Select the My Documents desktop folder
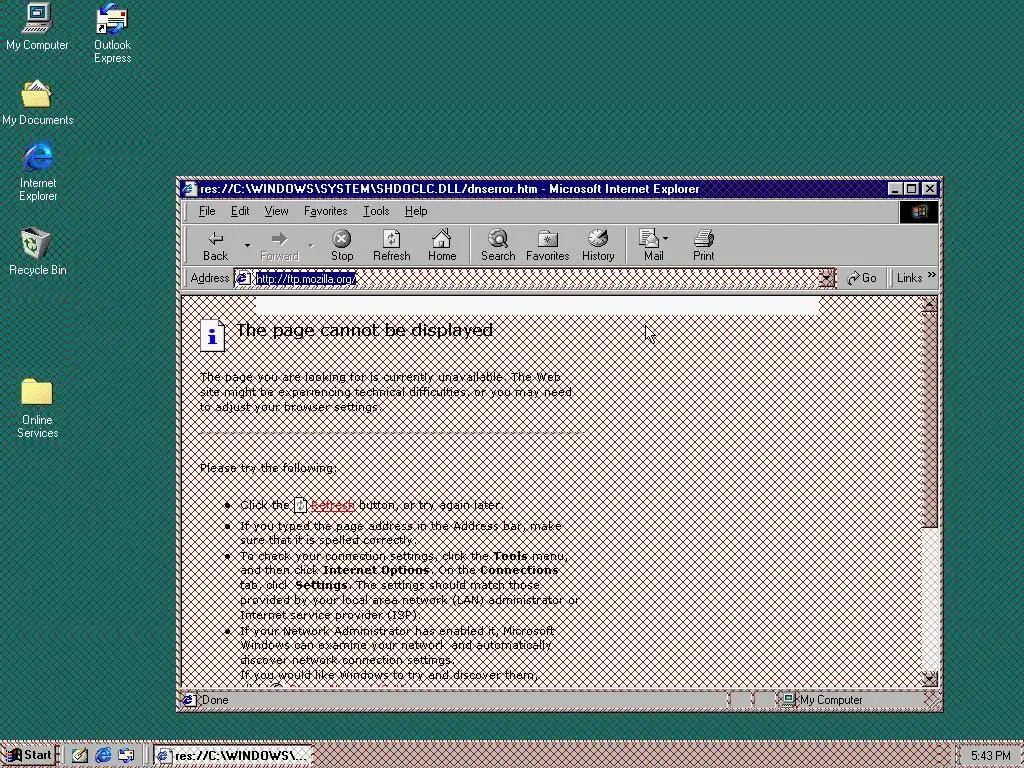1024x768 pixels. [x=37, y=103]
